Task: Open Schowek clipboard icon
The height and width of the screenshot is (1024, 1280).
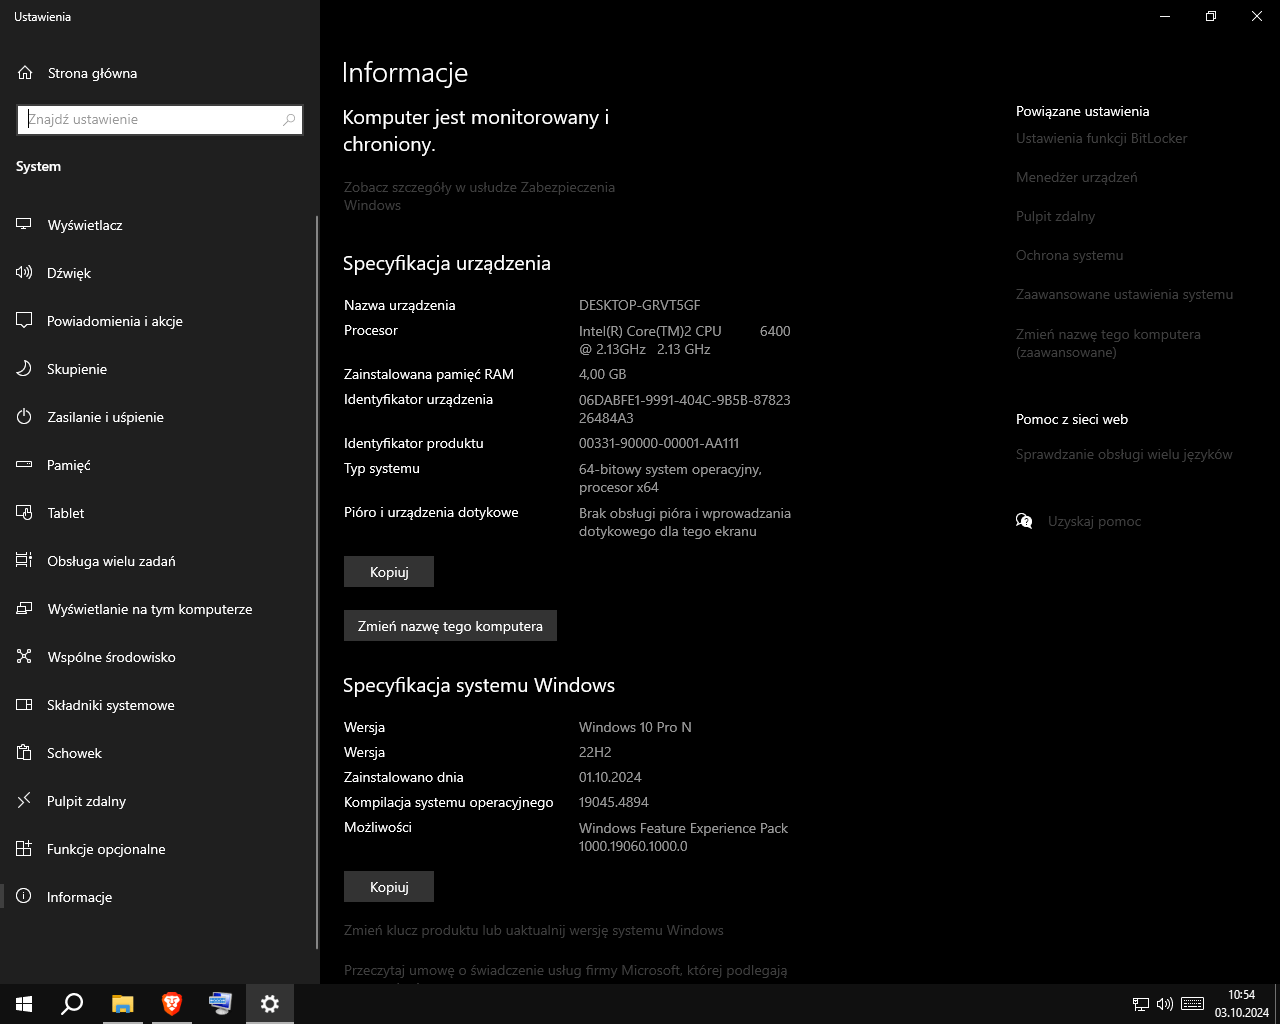Action: point(24,753)
